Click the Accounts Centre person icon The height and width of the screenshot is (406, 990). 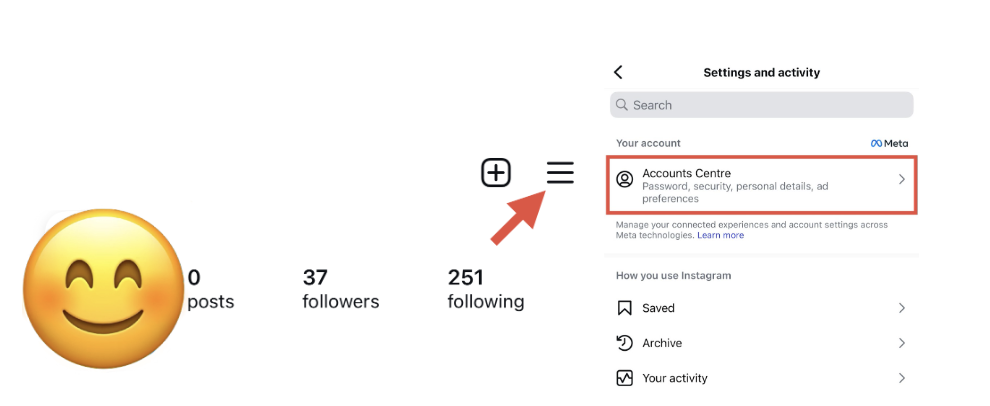625,180
